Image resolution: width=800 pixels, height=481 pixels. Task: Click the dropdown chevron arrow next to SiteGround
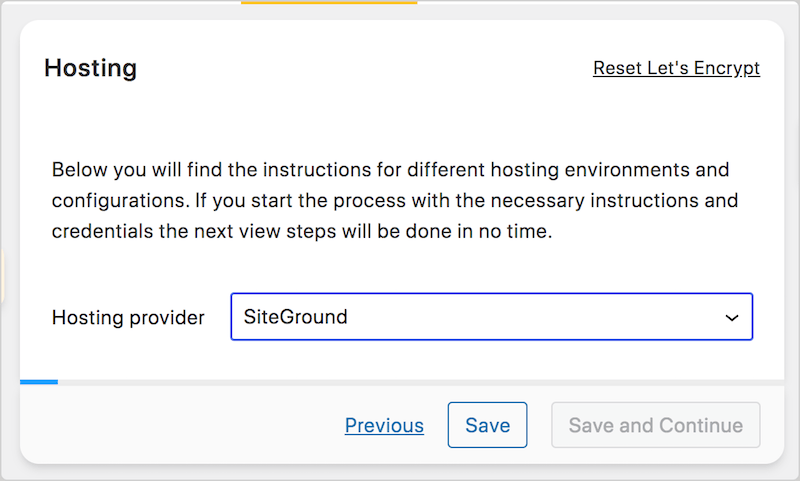[732, 318]
